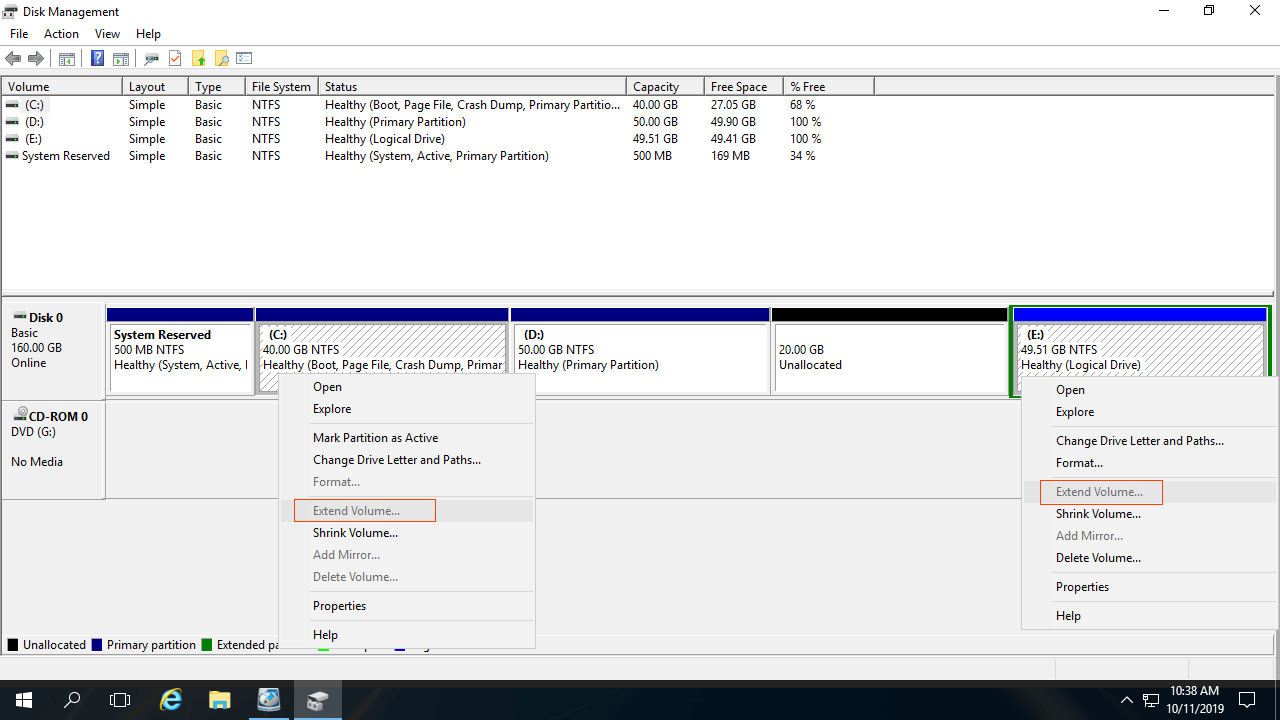Viewport: 1280px width, 720px height.
Task: Click Change Drive Letter and Paths for C:
Action: pyautogui.click(x=396, y=460)
